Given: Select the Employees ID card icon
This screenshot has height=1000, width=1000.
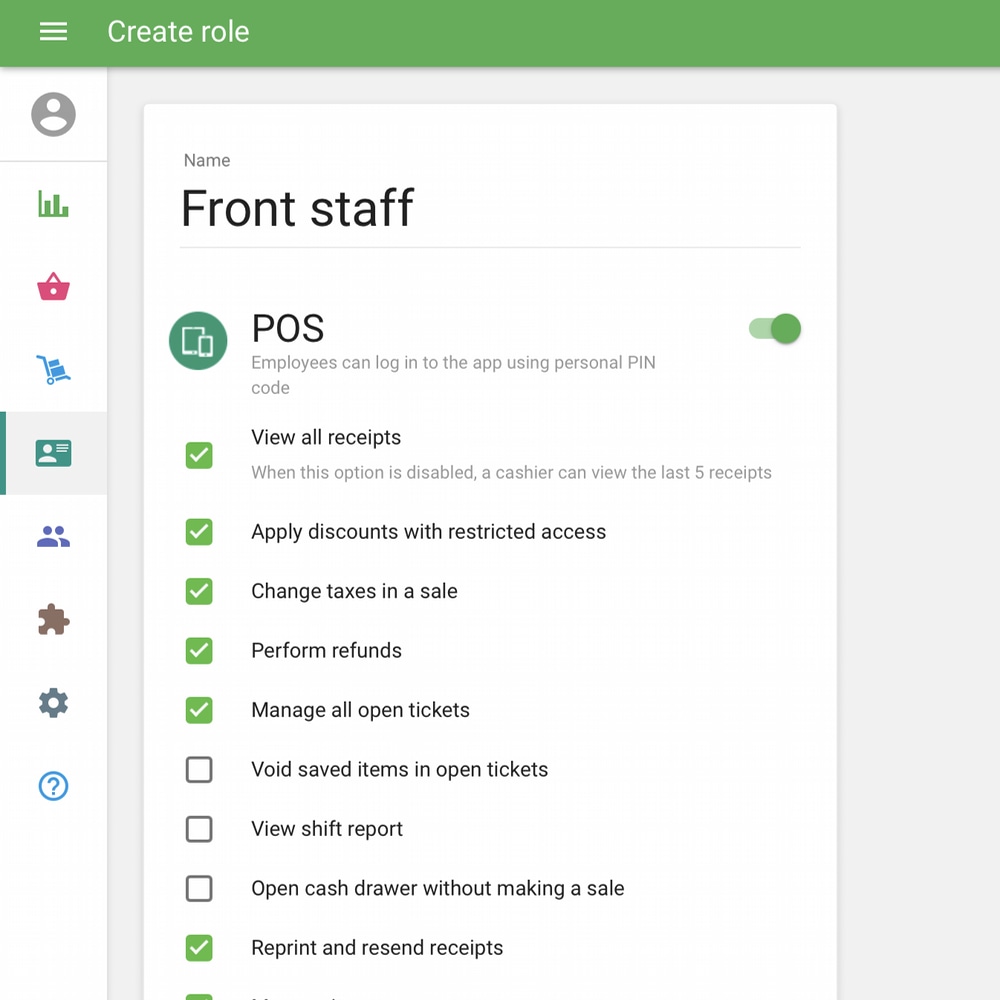Looking at the screenshot, I should point(54,453).
